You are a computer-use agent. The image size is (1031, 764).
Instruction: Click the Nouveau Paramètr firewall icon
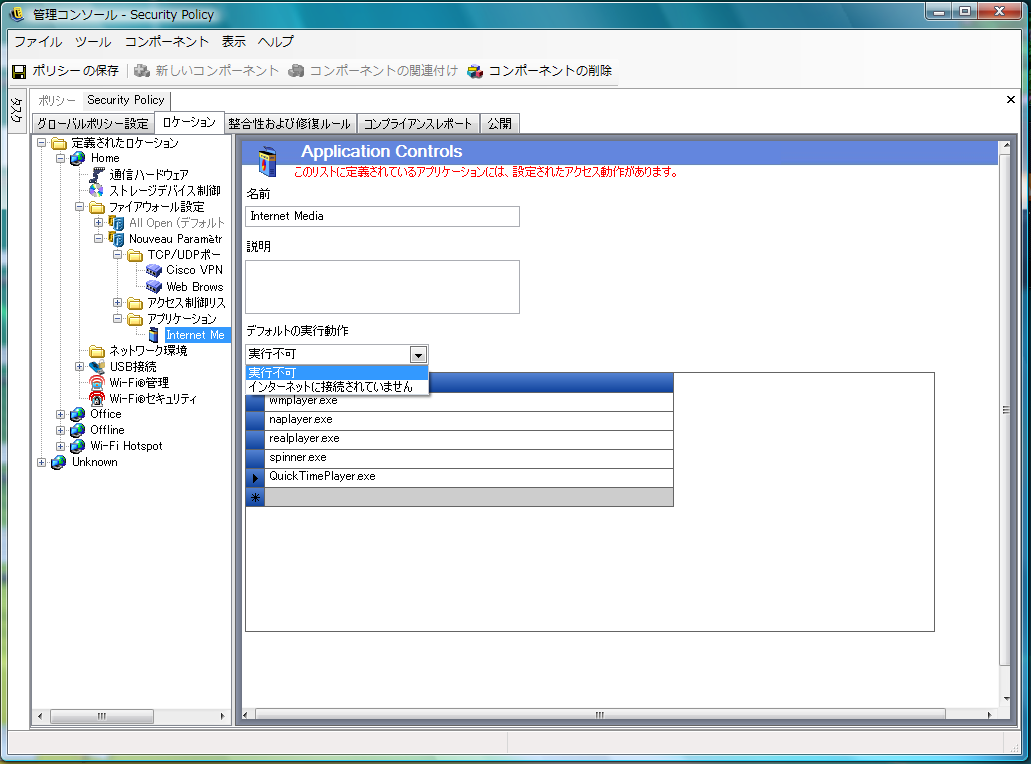click(116, 239)
